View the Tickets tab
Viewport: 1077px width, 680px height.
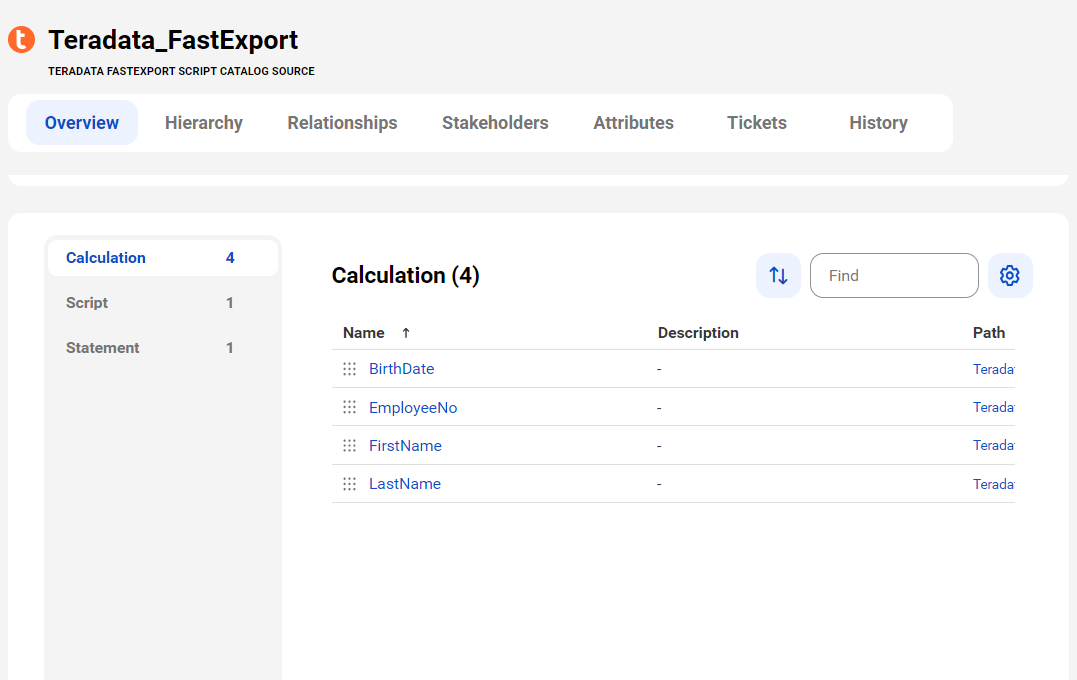[757, 122]
